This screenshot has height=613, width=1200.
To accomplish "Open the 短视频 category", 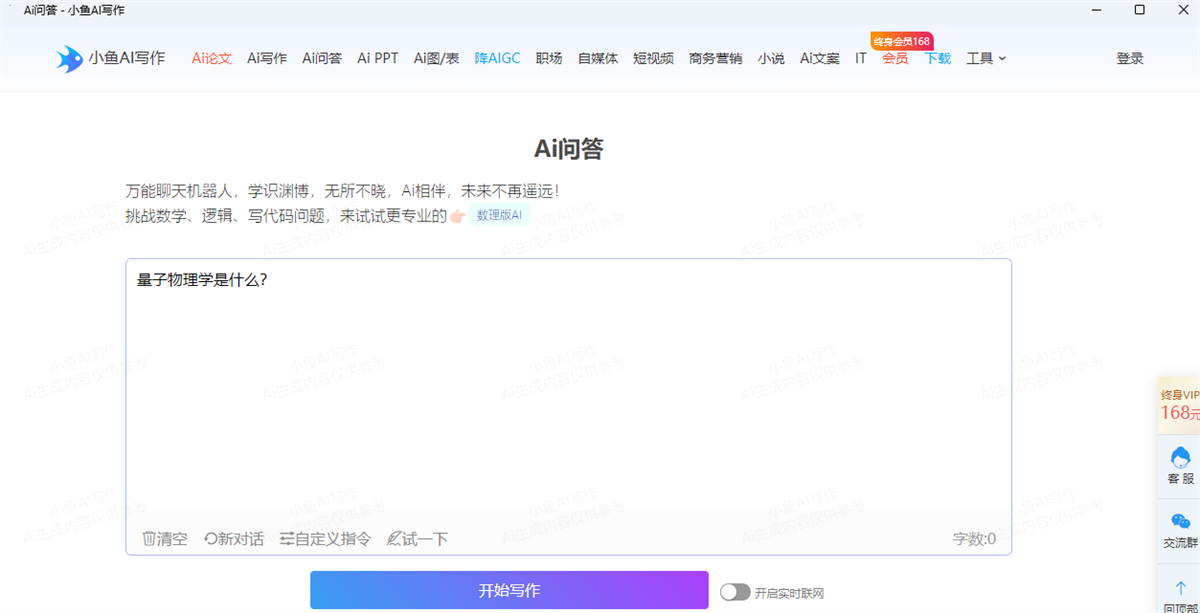I will tap(654, 58).
